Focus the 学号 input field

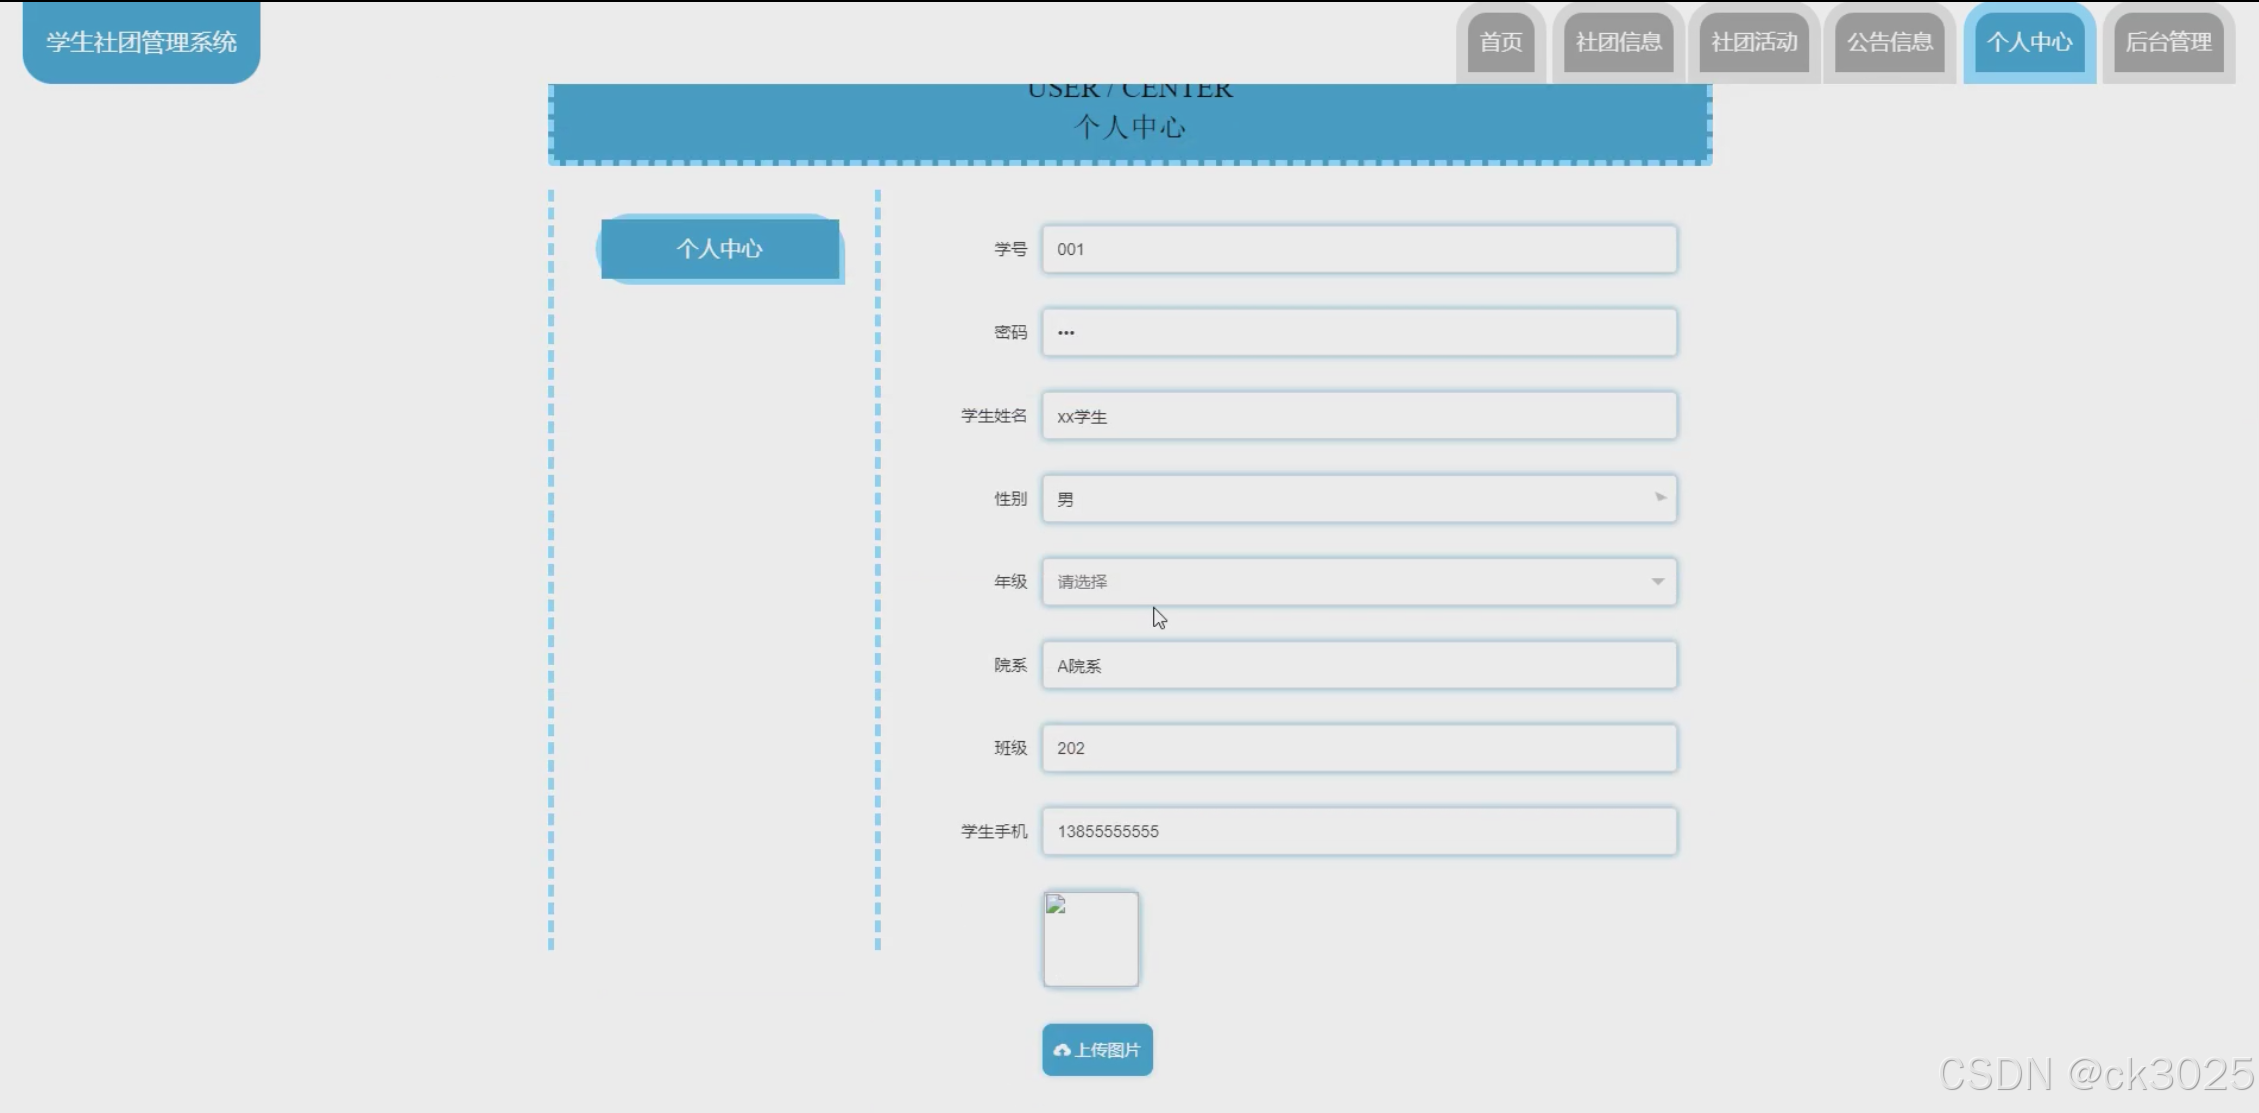tap(1358, 249)
